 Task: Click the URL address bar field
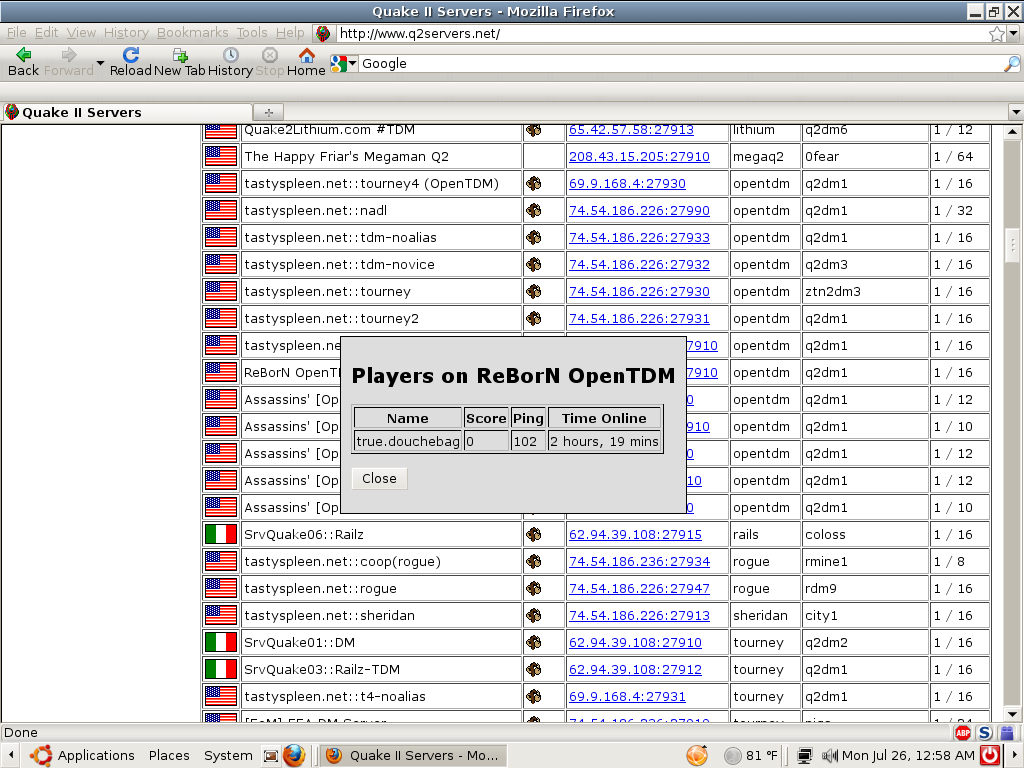pyautogui.click(x=660, y=34)
